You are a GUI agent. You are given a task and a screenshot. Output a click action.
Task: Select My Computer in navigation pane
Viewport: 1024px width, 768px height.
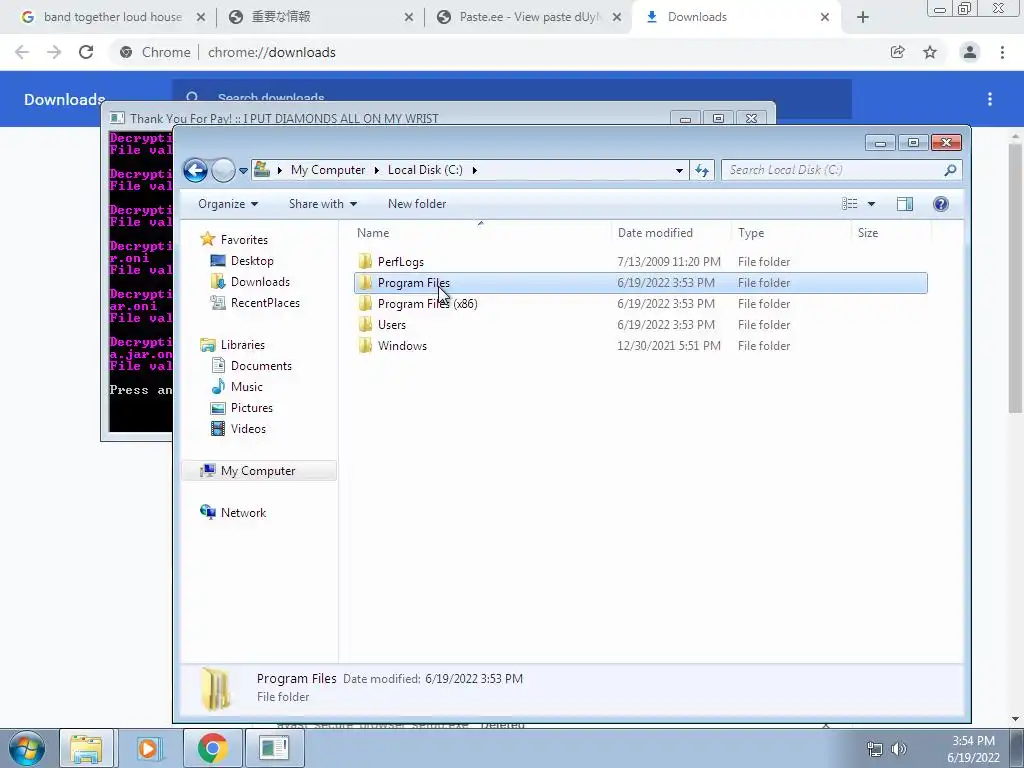[259, 471]
